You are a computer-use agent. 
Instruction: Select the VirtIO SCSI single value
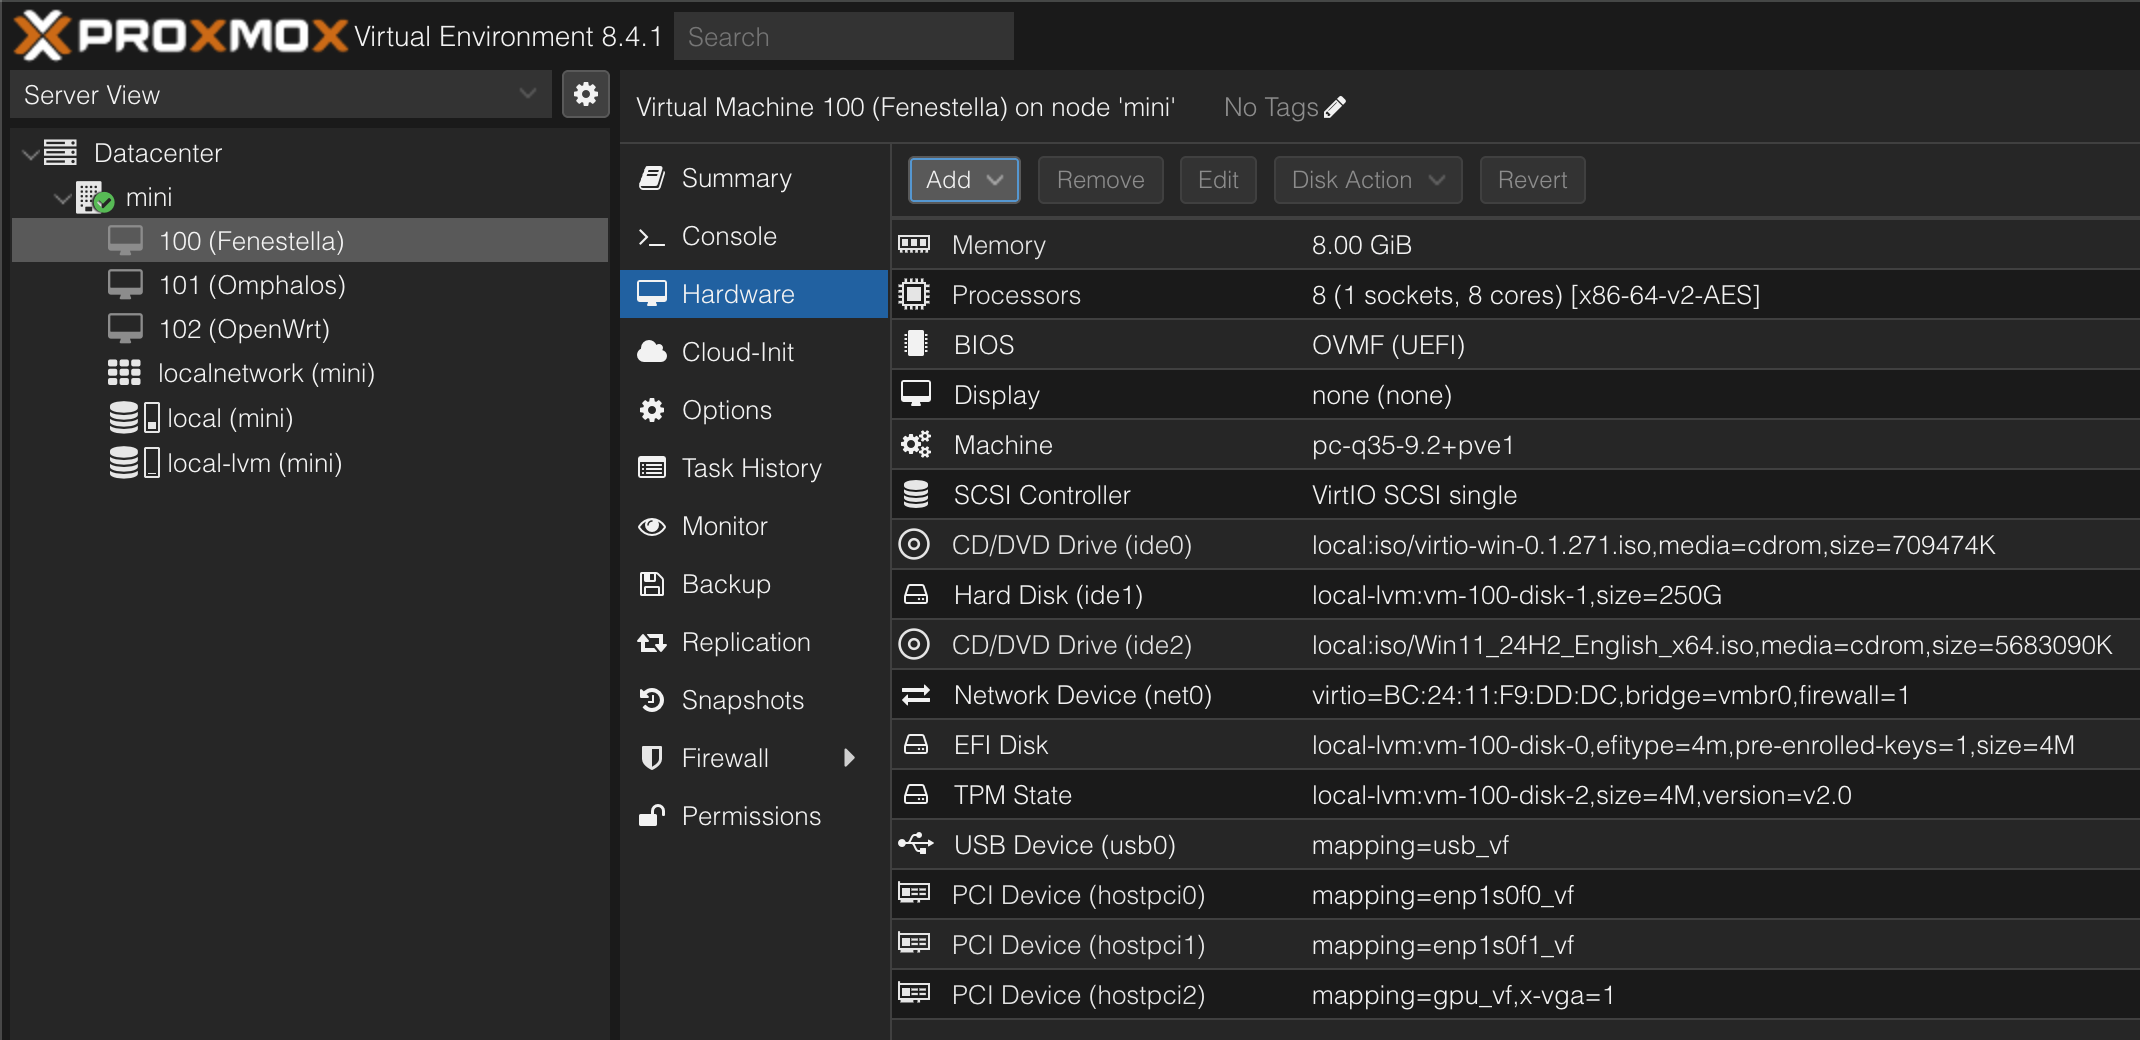pyautogui.click(x=1414, y=495)
